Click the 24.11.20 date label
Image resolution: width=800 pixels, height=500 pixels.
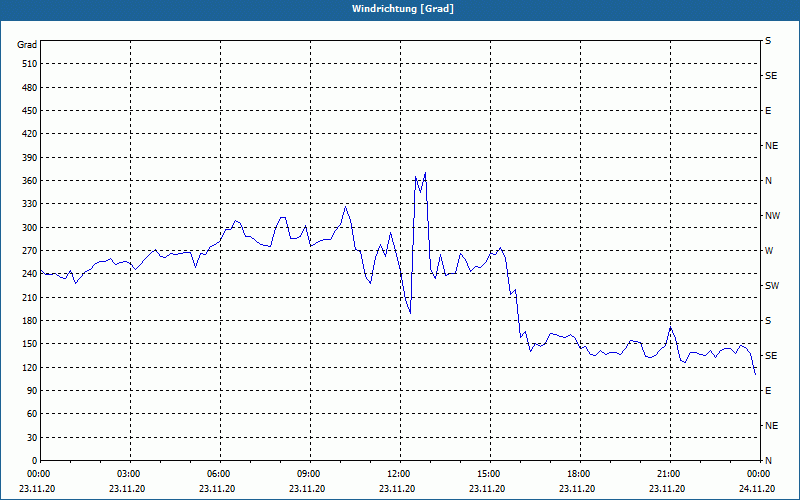point(757,489)
